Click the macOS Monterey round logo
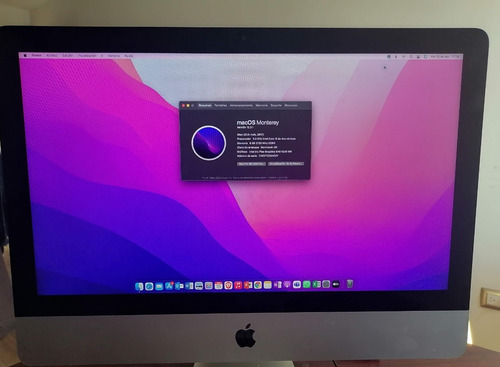The height and width of the screenshot is (367, 500). click(209, 143)
